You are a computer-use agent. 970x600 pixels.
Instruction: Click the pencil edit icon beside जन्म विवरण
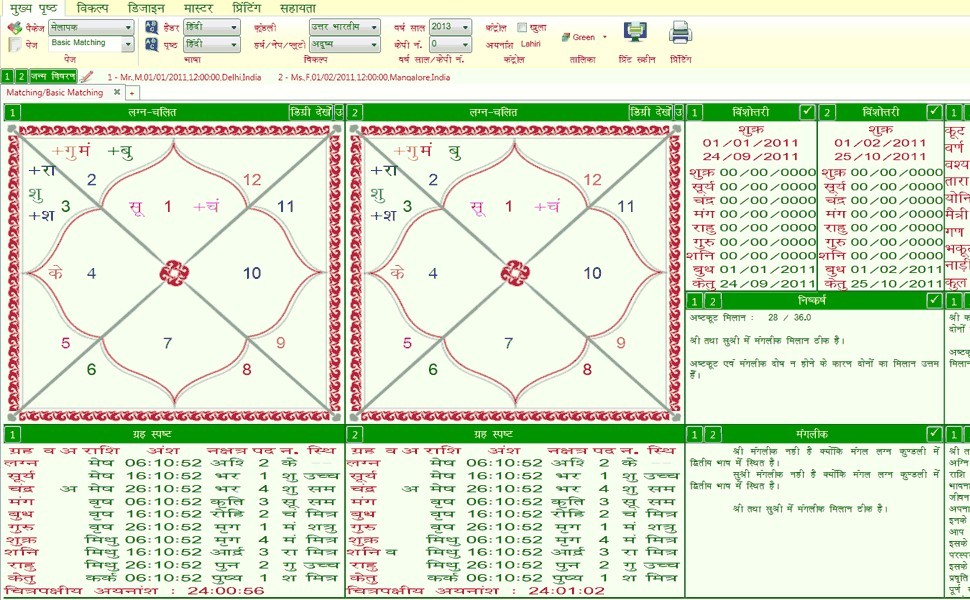click(87, 76)
